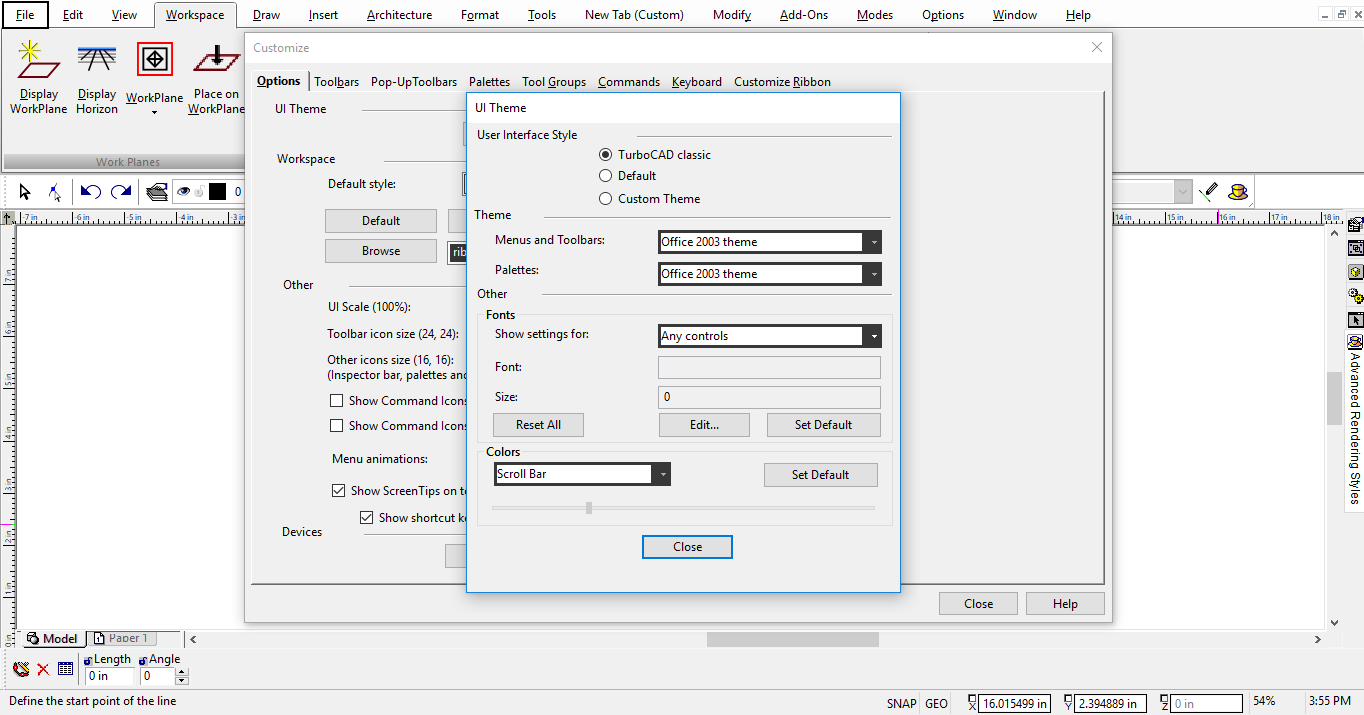
Task: Choose the Default interface style radio
Action: point(605,176)
